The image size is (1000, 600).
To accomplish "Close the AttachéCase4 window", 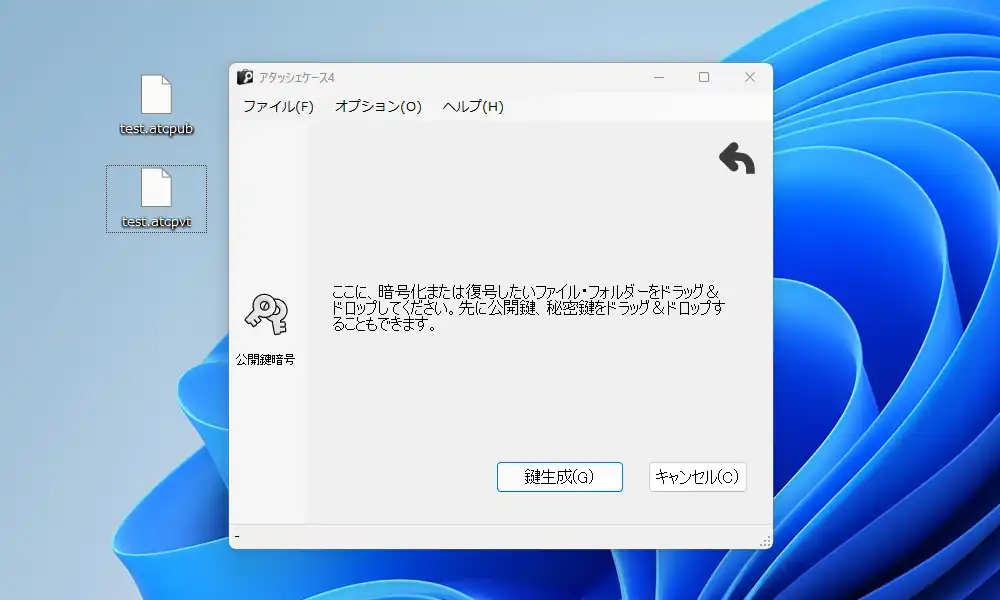I will (750, 77).
